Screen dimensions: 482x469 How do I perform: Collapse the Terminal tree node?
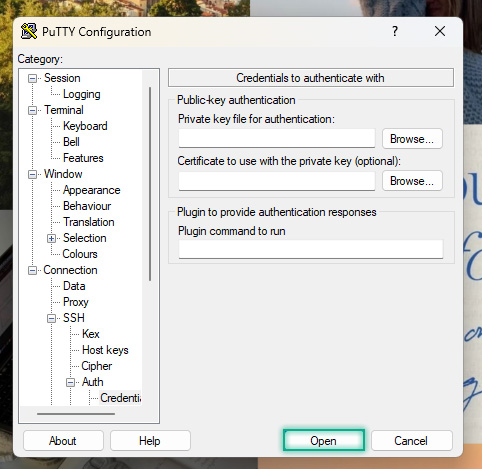[32, 110]
